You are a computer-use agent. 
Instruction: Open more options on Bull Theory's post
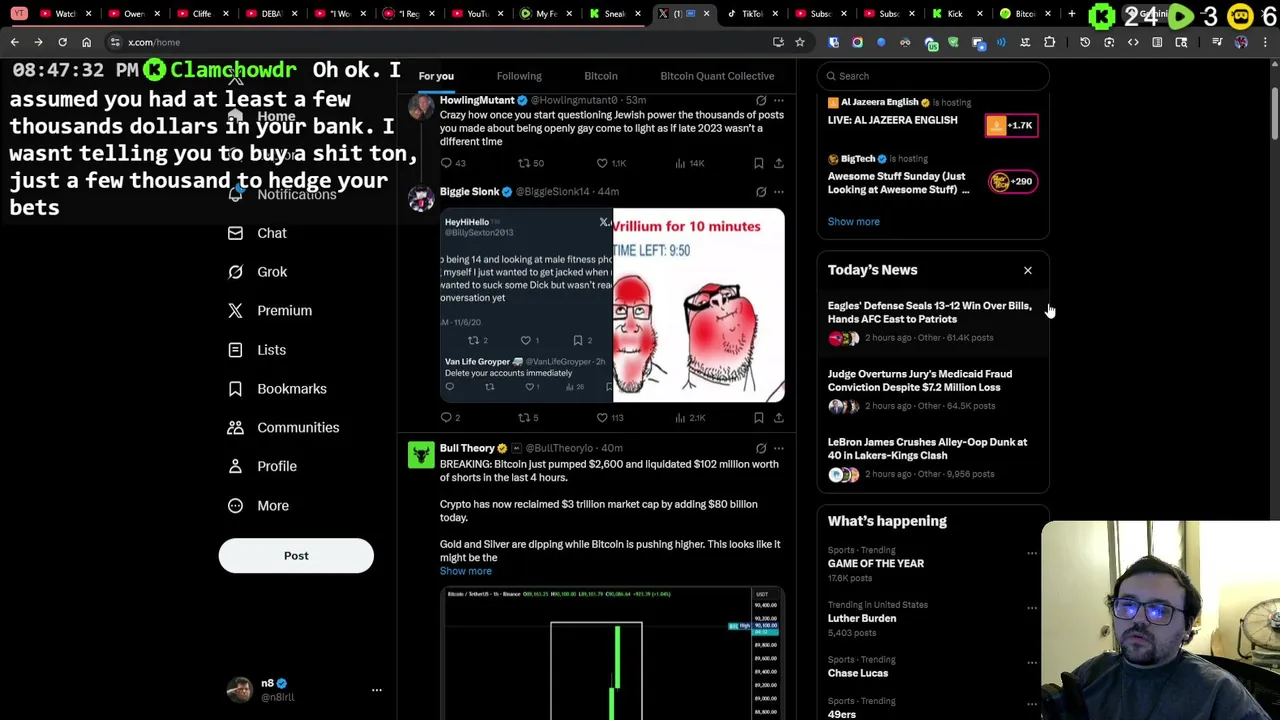pyautogui.click(x=779, y=449)
